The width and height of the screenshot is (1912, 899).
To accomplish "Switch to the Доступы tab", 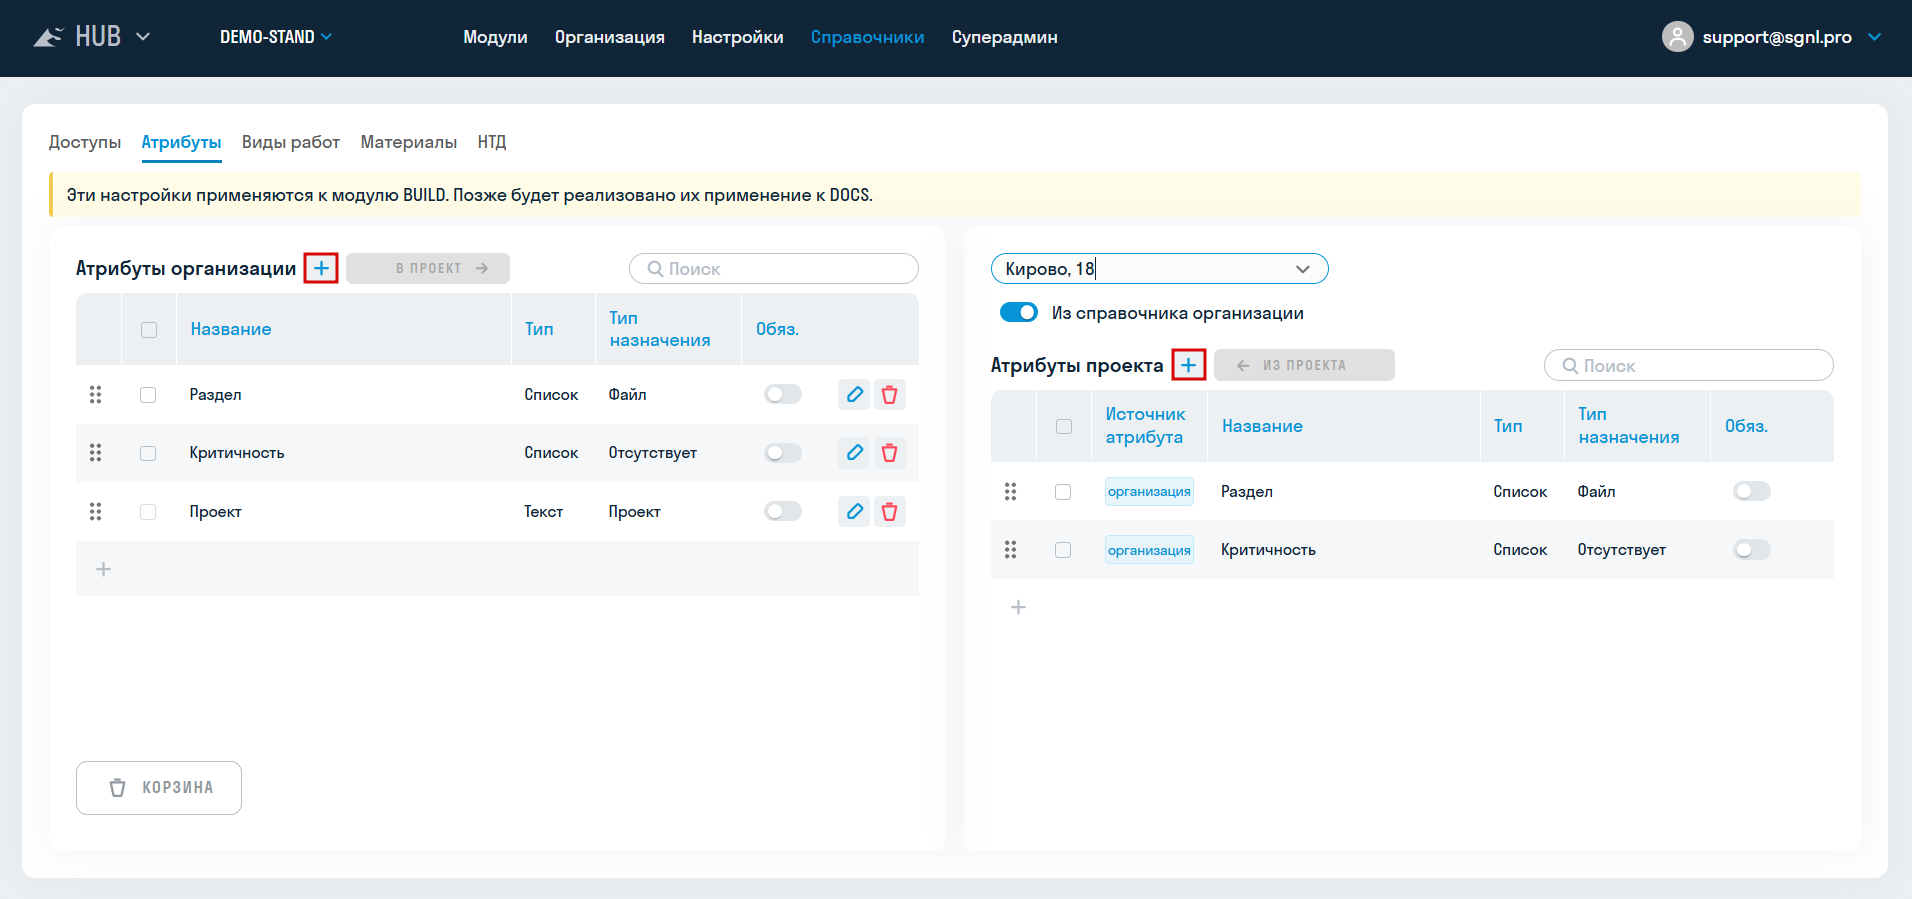I will click(85, 142).
